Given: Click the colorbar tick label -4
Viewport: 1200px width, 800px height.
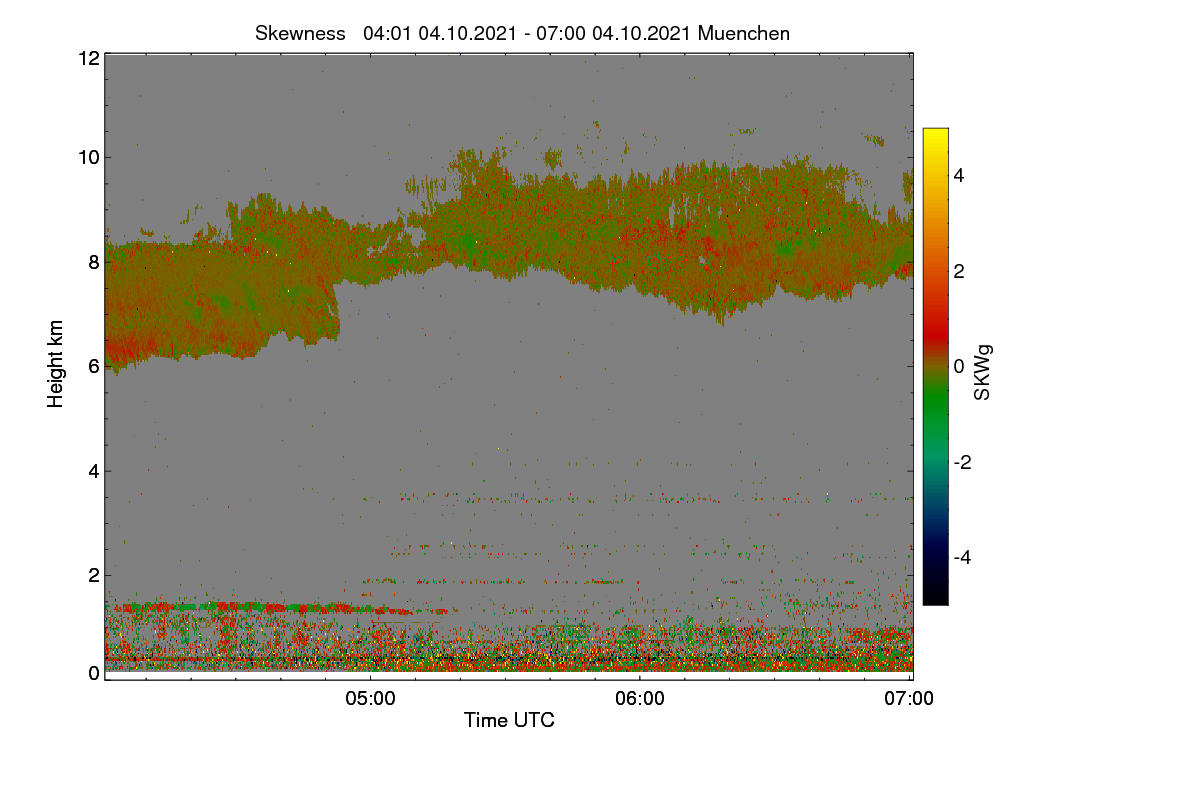Looking at the screenshot, I should point(962,558).
